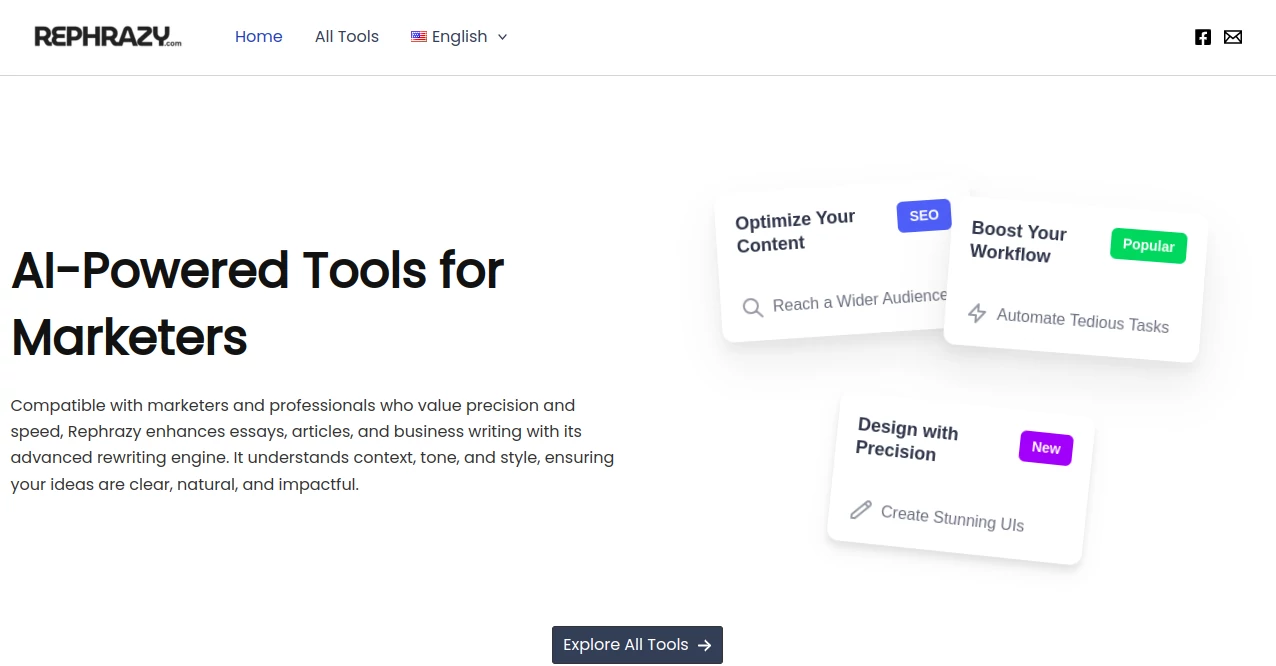Open Rephrazy Facebook page icon
Screen dimensions: 1276x666
coord(1203,37)
